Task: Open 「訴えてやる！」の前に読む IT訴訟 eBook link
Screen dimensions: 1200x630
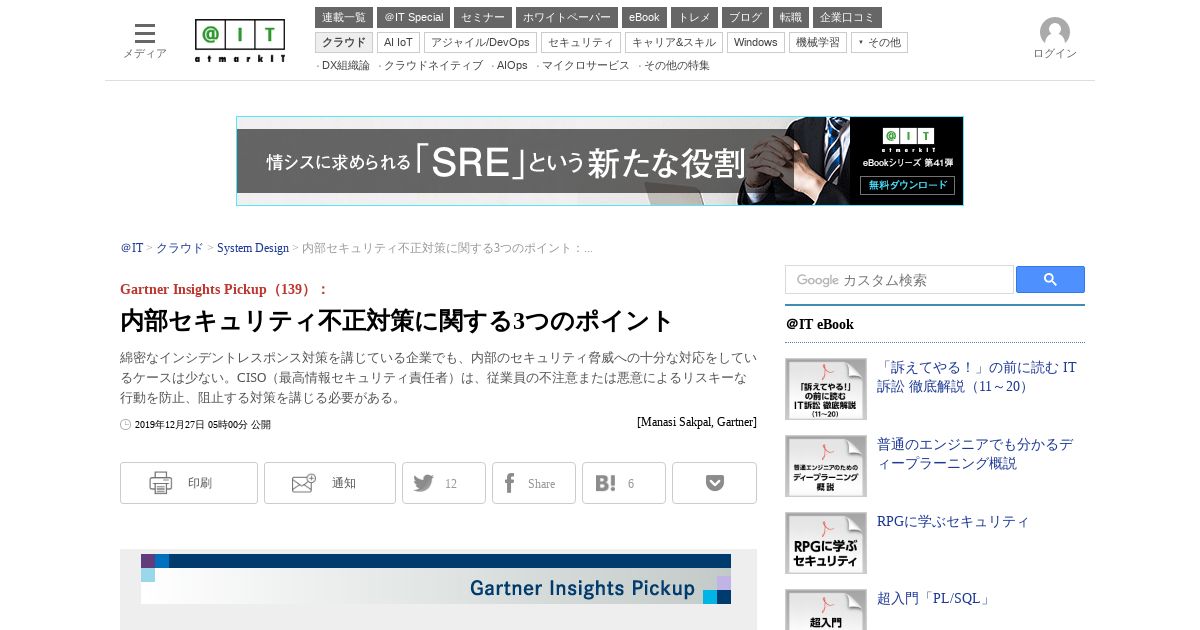Action: (x=977, y=377)
